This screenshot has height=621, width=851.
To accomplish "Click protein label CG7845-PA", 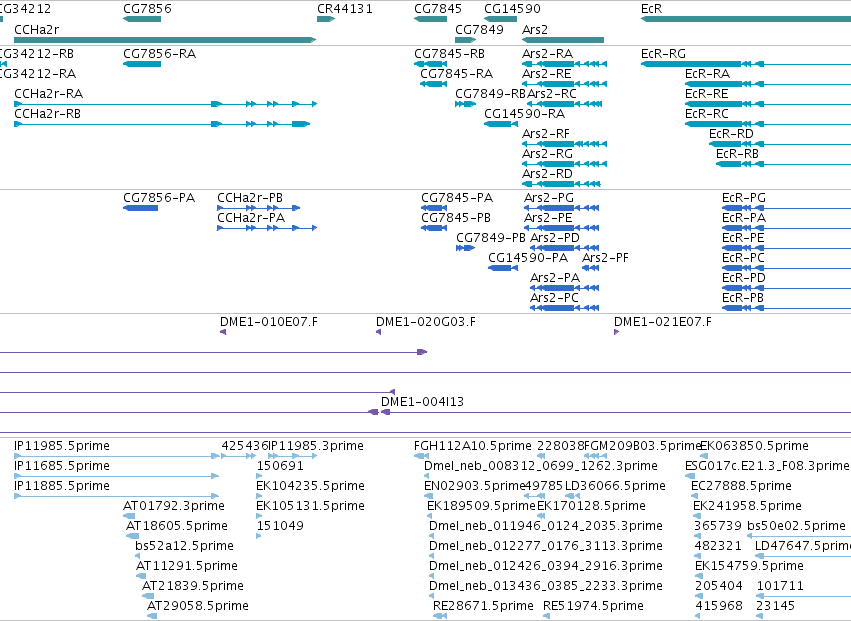I will pyautogui.click(x=457, y=198).
